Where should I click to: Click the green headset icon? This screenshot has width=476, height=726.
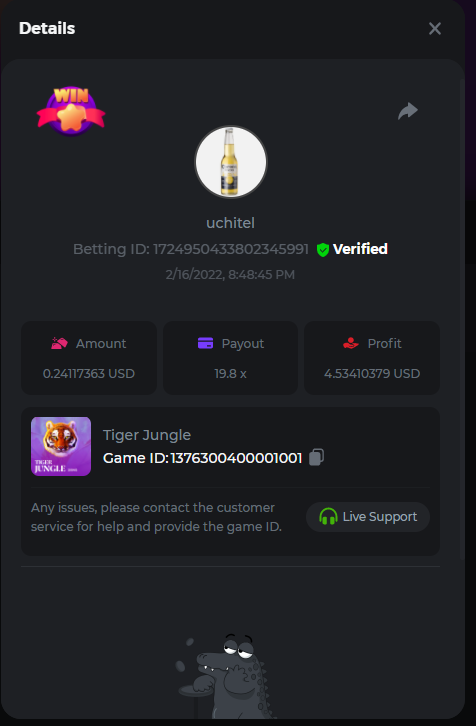(328, 517)
